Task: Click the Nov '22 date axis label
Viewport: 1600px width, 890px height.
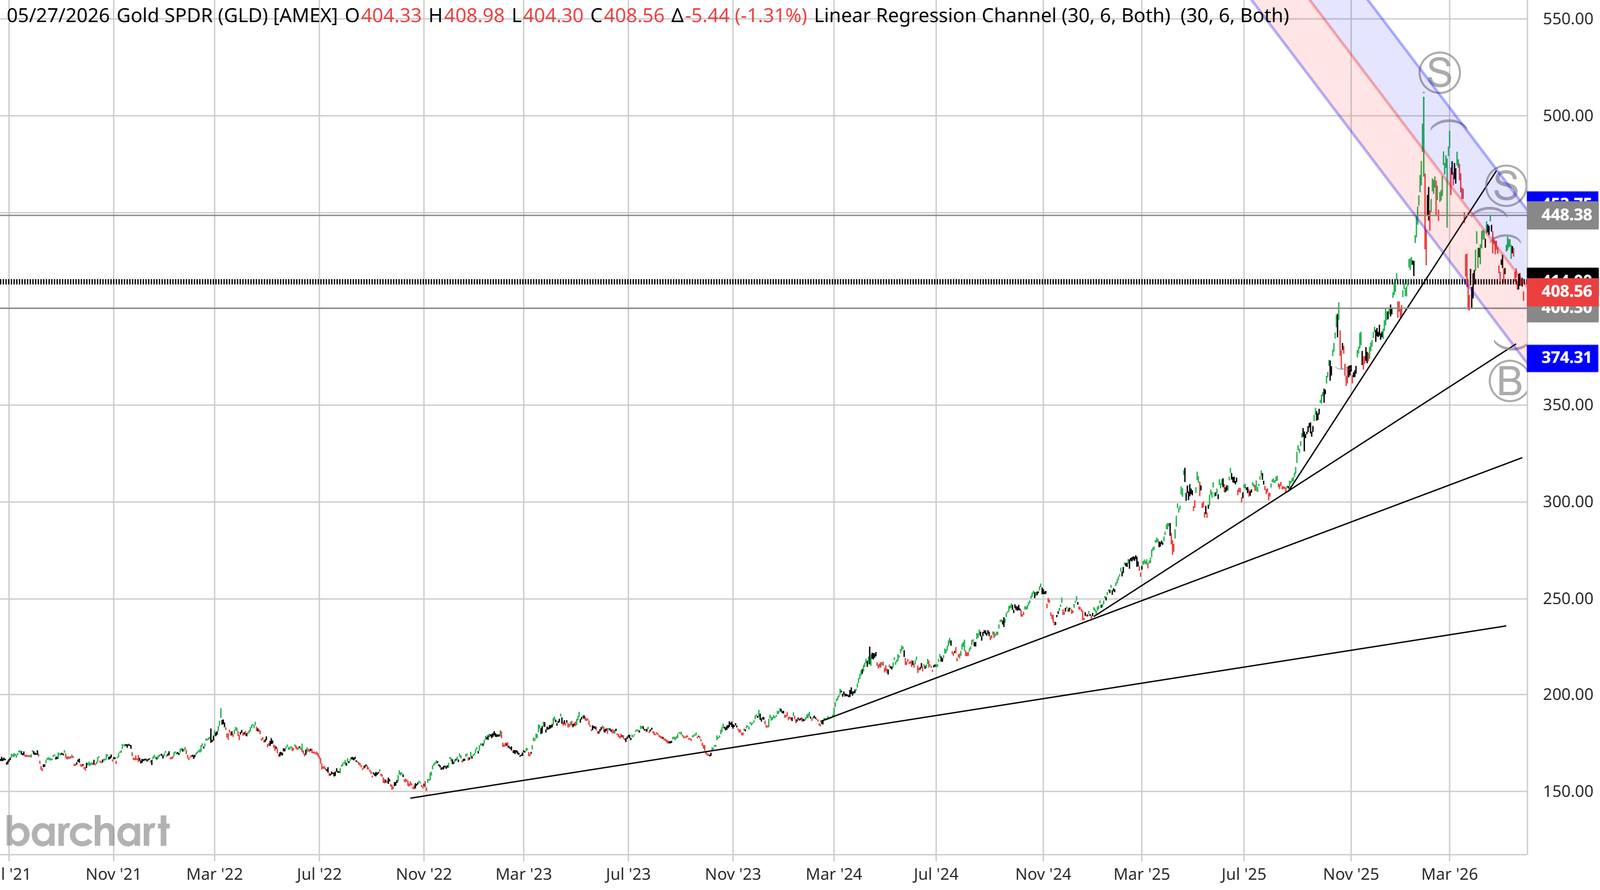Action: point(424,874)
